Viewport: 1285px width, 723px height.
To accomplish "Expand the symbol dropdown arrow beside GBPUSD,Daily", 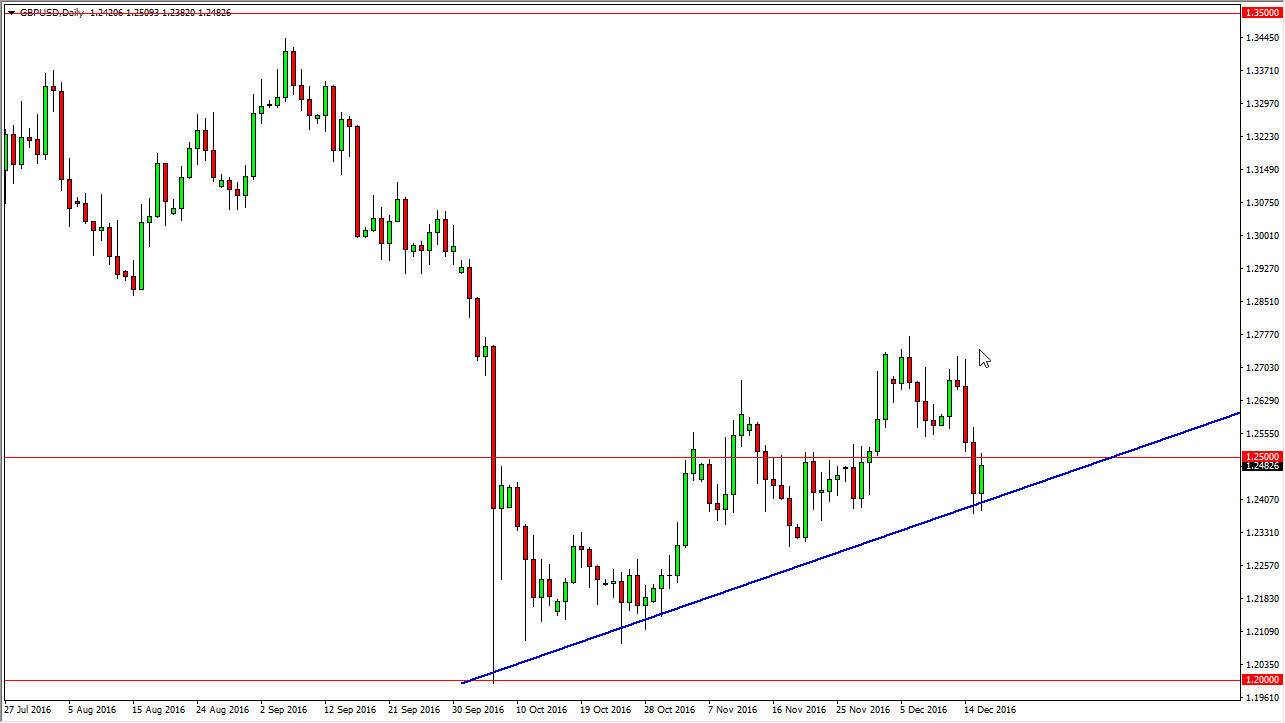I will (x=11, y=13).
